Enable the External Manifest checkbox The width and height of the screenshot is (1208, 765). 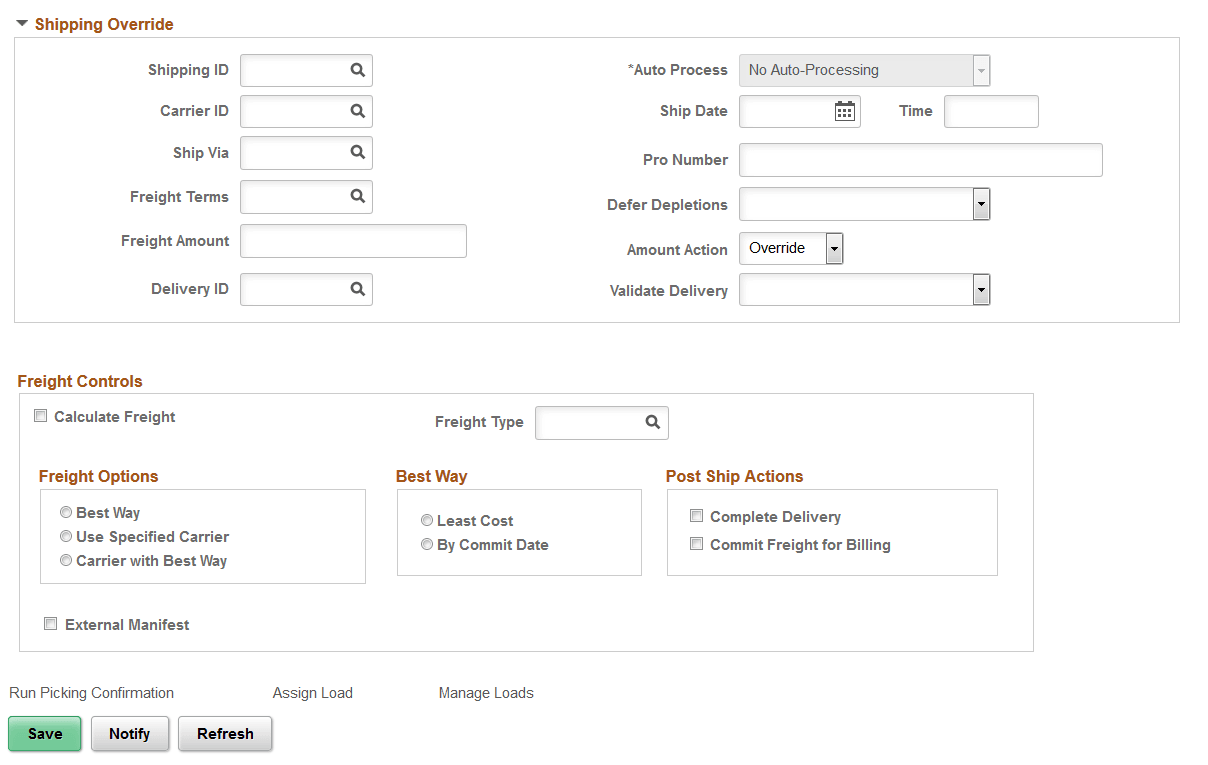[50, 623]
